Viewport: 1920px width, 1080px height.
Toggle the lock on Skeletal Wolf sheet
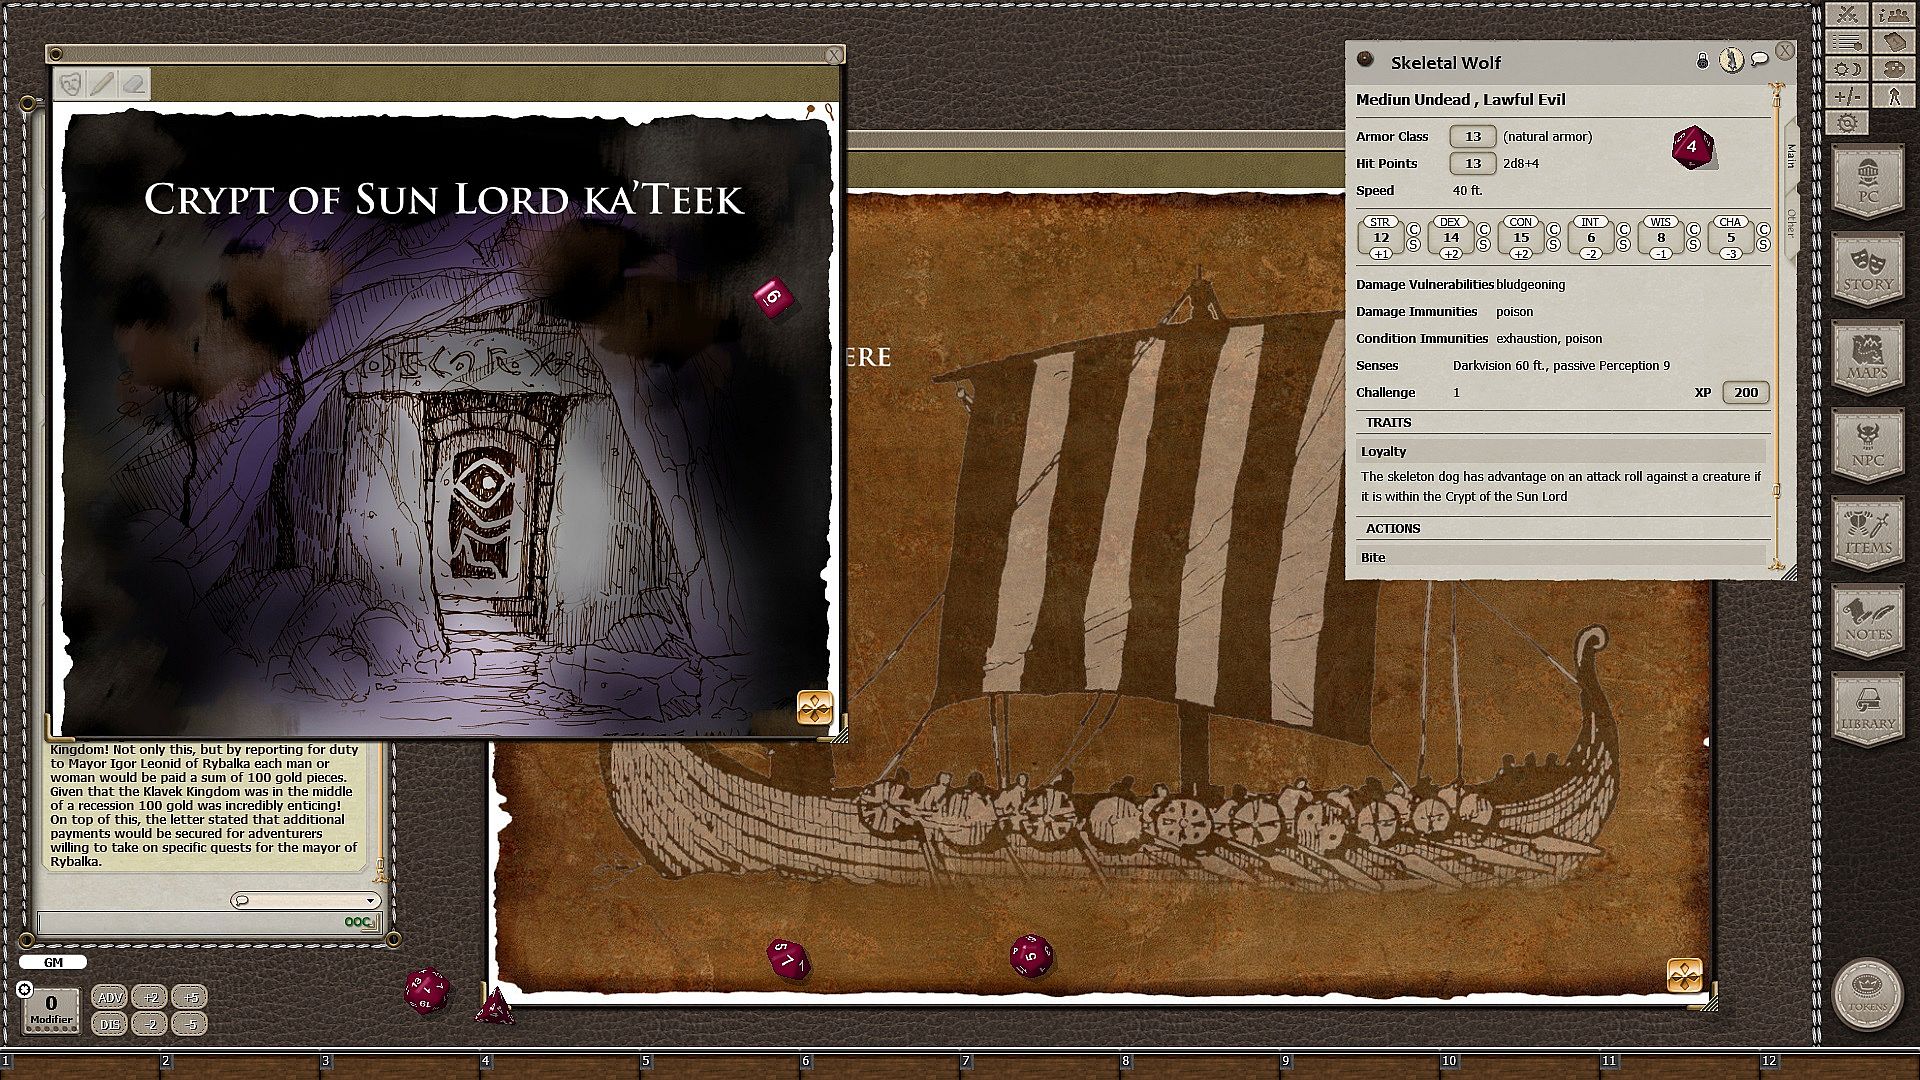(1702, 62)
